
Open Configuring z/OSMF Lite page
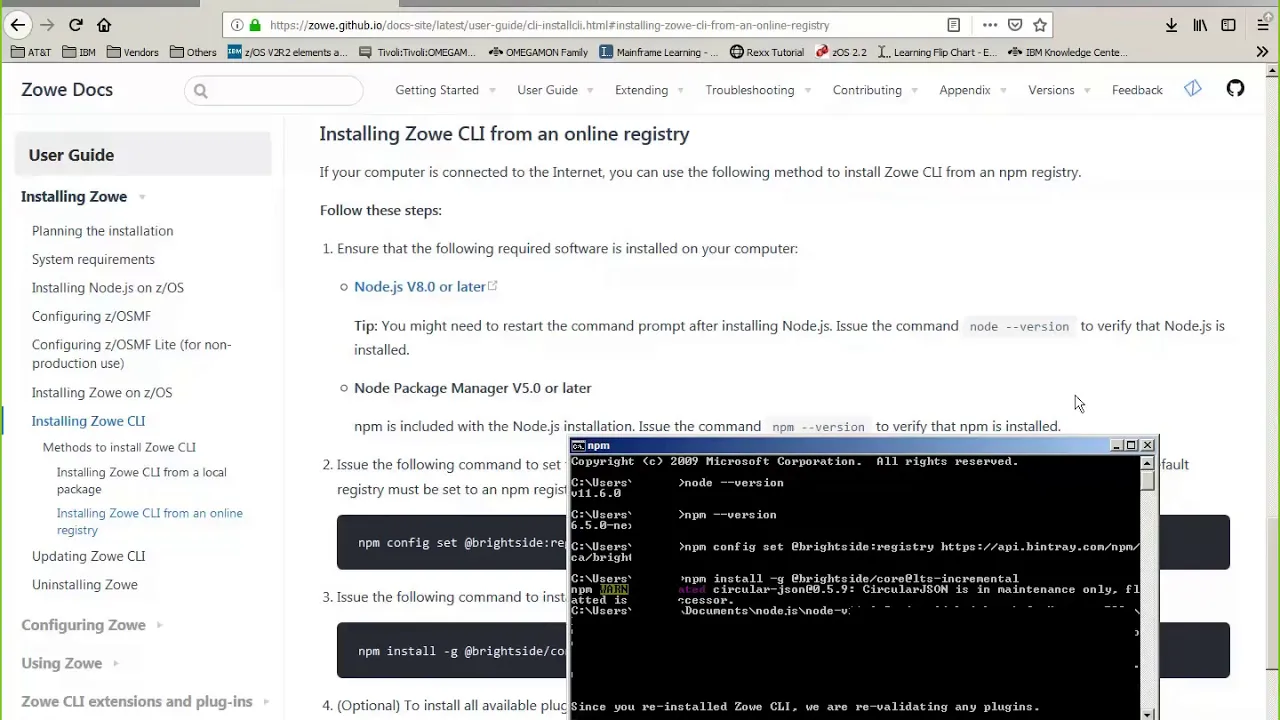coord(131,354)
